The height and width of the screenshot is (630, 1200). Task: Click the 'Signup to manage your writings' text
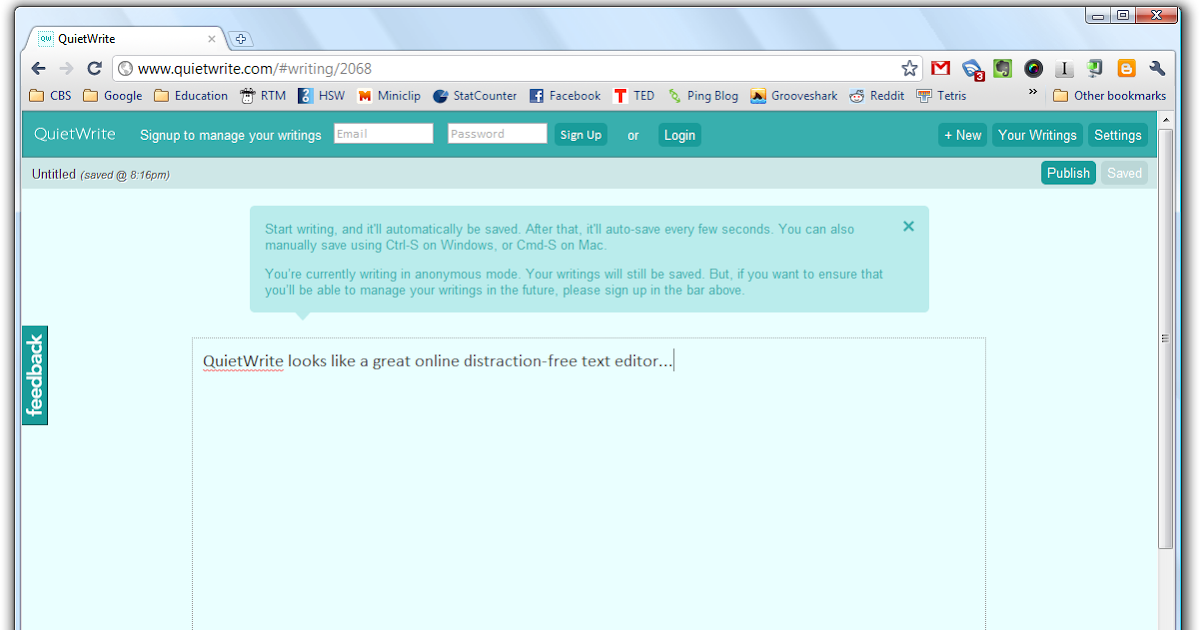point(231,135)
